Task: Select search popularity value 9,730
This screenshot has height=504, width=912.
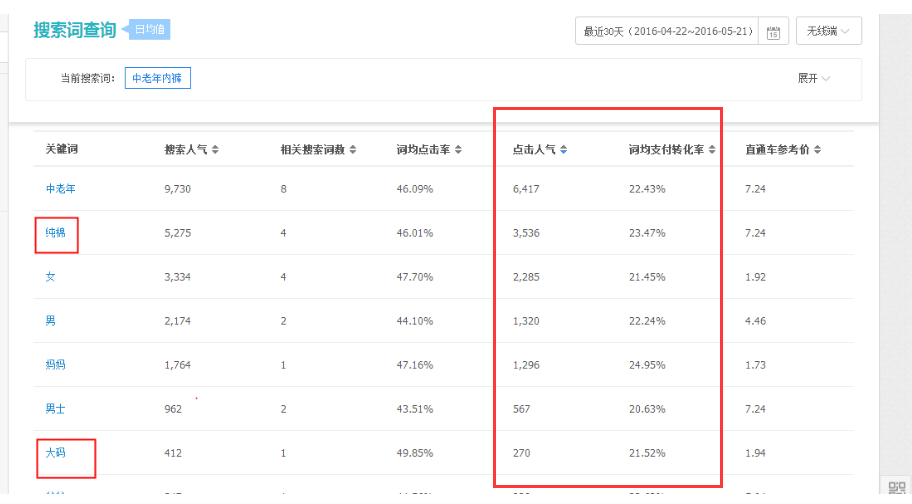Action: pos(177,189)
